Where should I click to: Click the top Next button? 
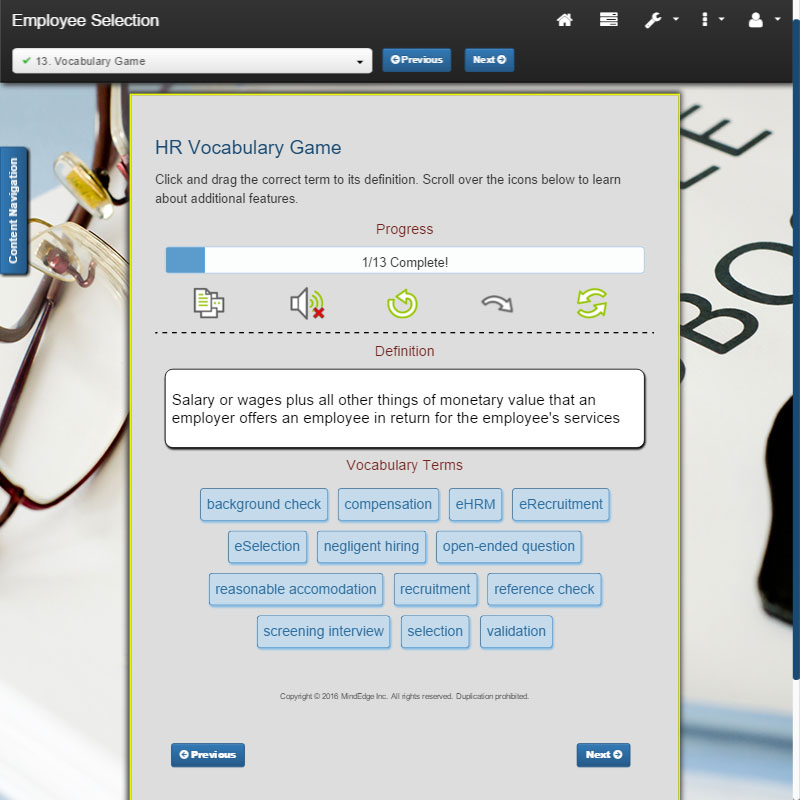tap(489, 60)
